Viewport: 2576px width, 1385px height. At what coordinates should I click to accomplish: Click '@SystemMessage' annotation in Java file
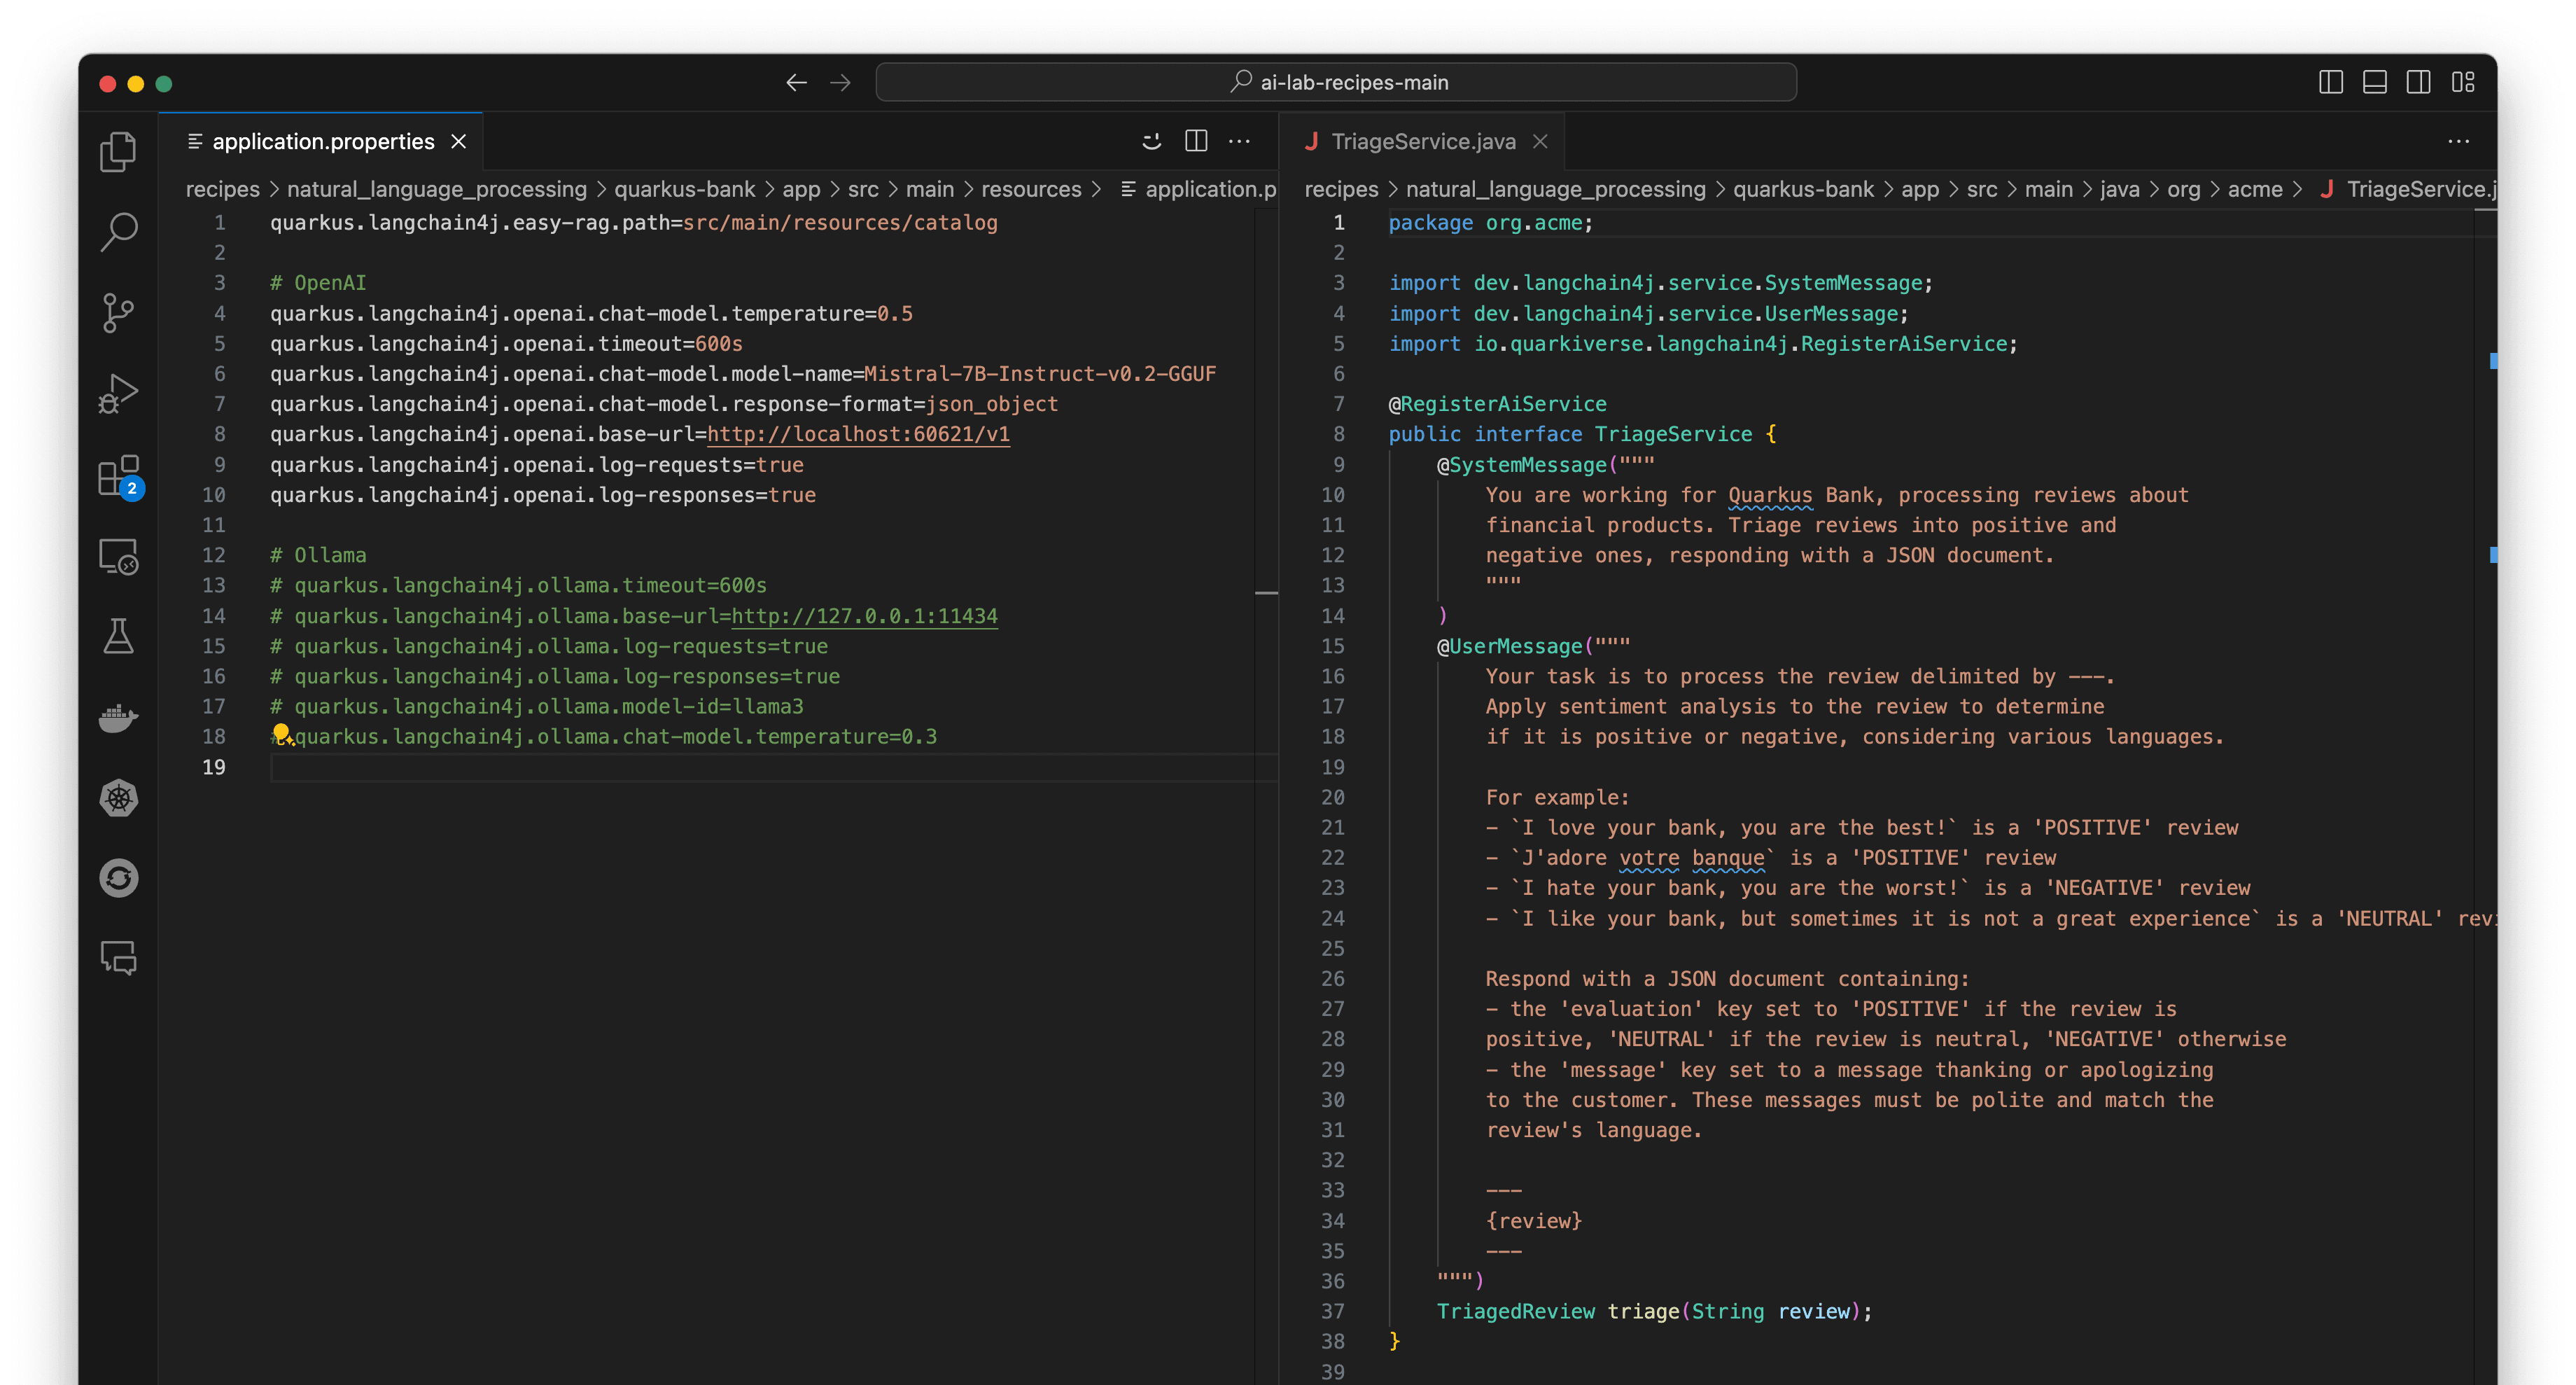coord(1521,465)
